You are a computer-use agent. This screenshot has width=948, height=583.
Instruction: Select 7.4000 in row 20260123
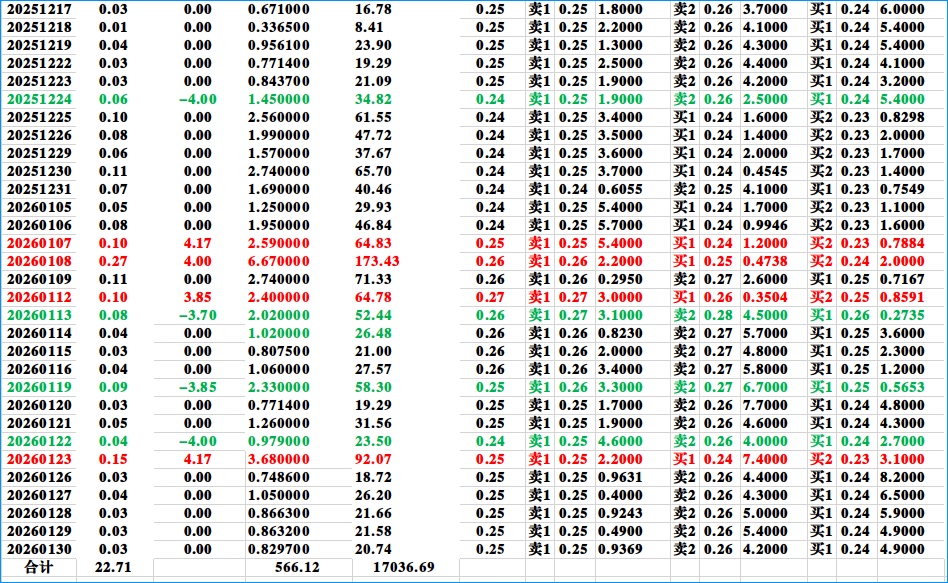[765, 459]
